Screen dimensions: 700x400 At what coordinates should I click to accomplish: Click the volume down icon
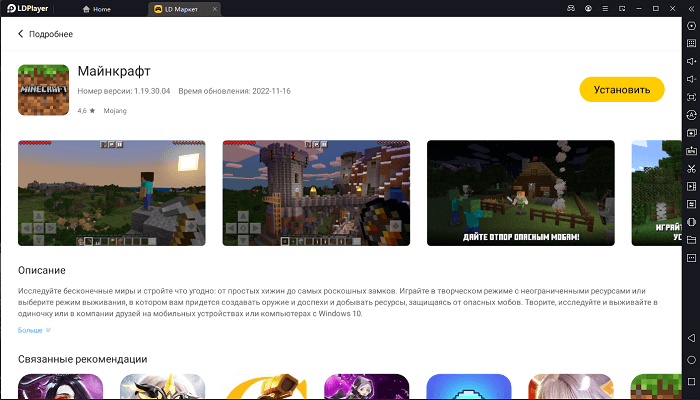[691, 79]
